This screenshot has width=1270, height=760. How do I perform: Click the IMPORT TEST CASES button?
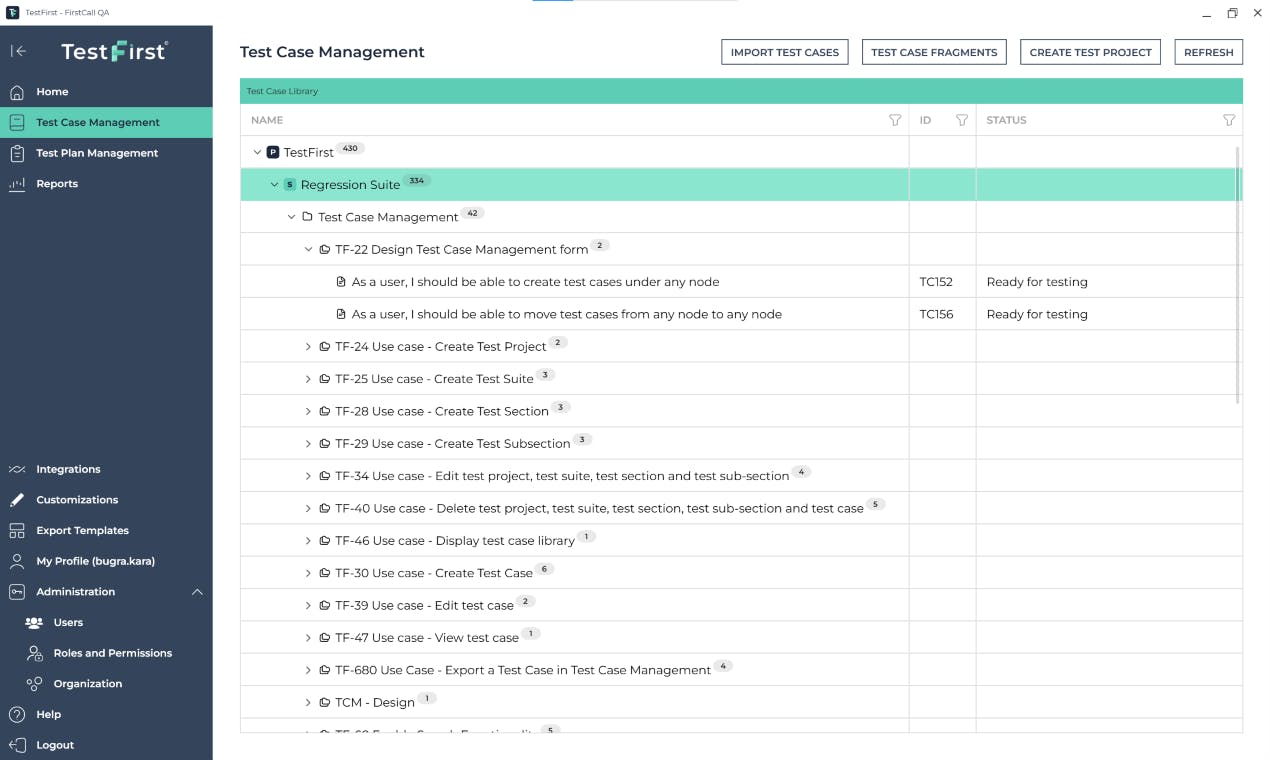[785, 52]
